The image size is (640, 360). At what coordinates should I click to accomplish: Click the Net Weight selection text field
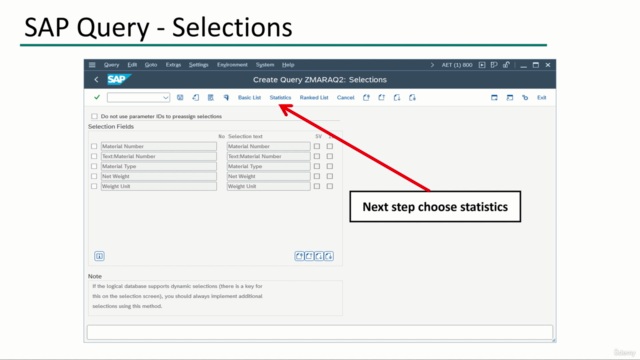pyautogui.click(x=269, y=176)
